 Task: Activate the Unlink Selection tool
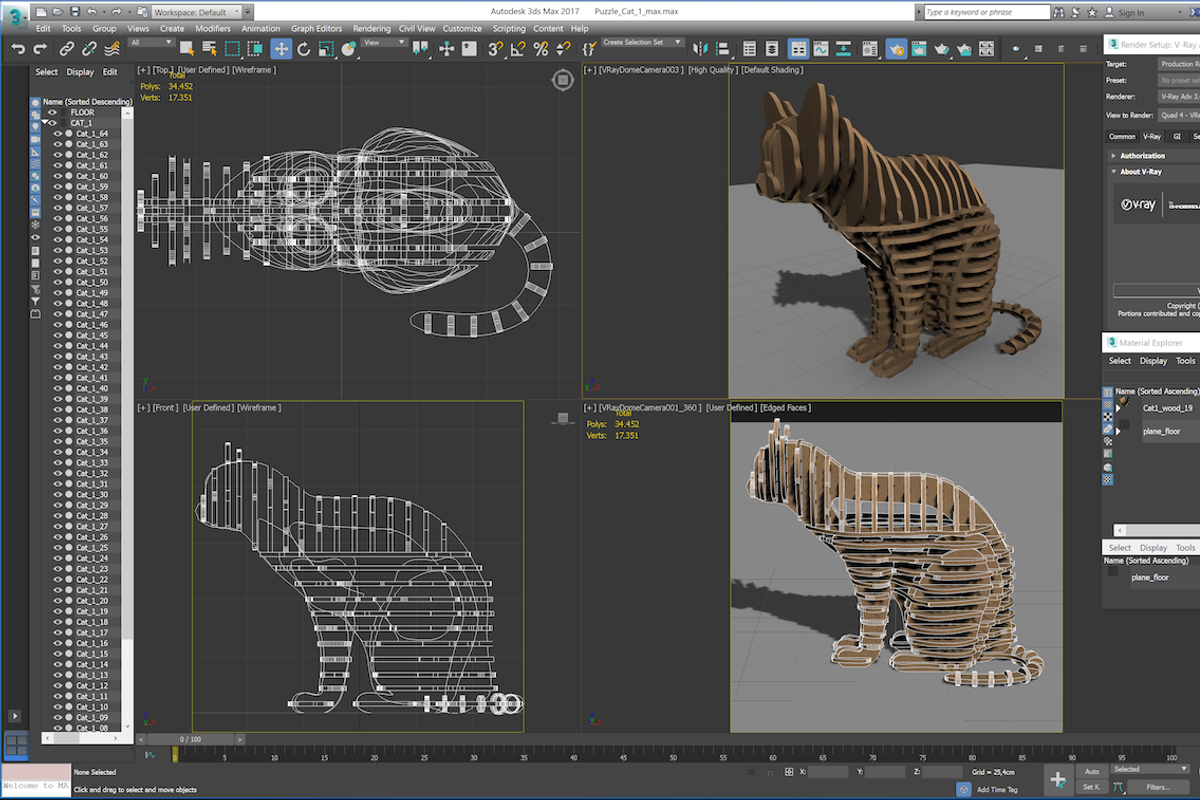(90, 48)
